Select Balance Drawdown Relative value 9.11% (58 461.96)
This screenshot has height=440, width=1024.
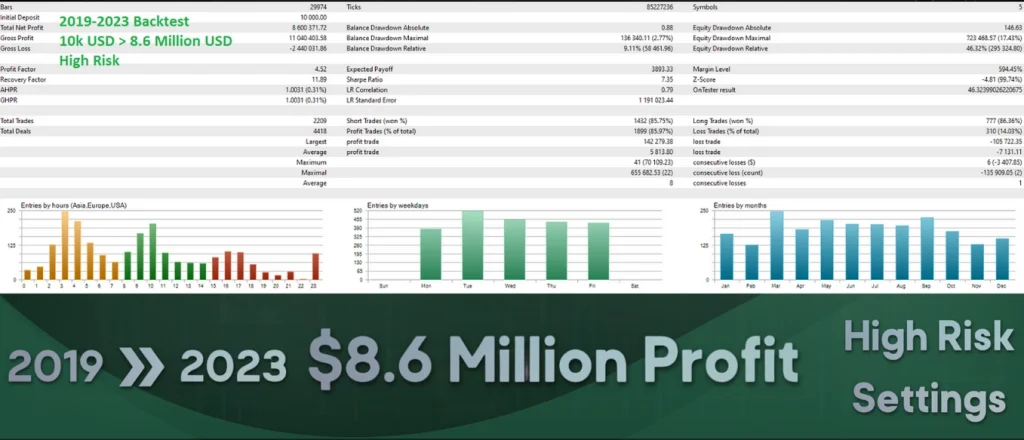pyautogui.click(x=647, y=49)
